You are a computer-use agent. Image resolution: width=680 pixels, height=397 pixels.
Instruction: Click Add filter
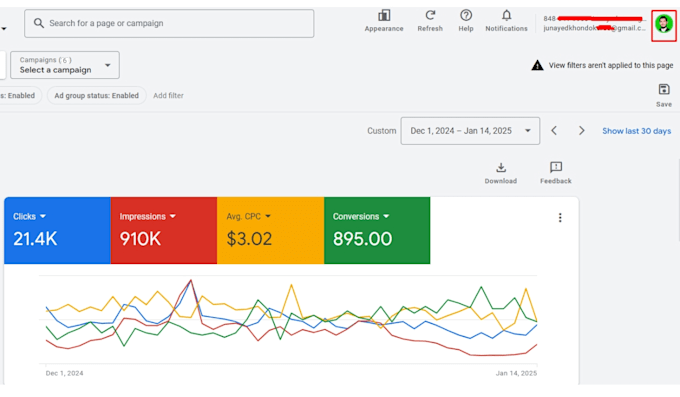click(168, 95)
